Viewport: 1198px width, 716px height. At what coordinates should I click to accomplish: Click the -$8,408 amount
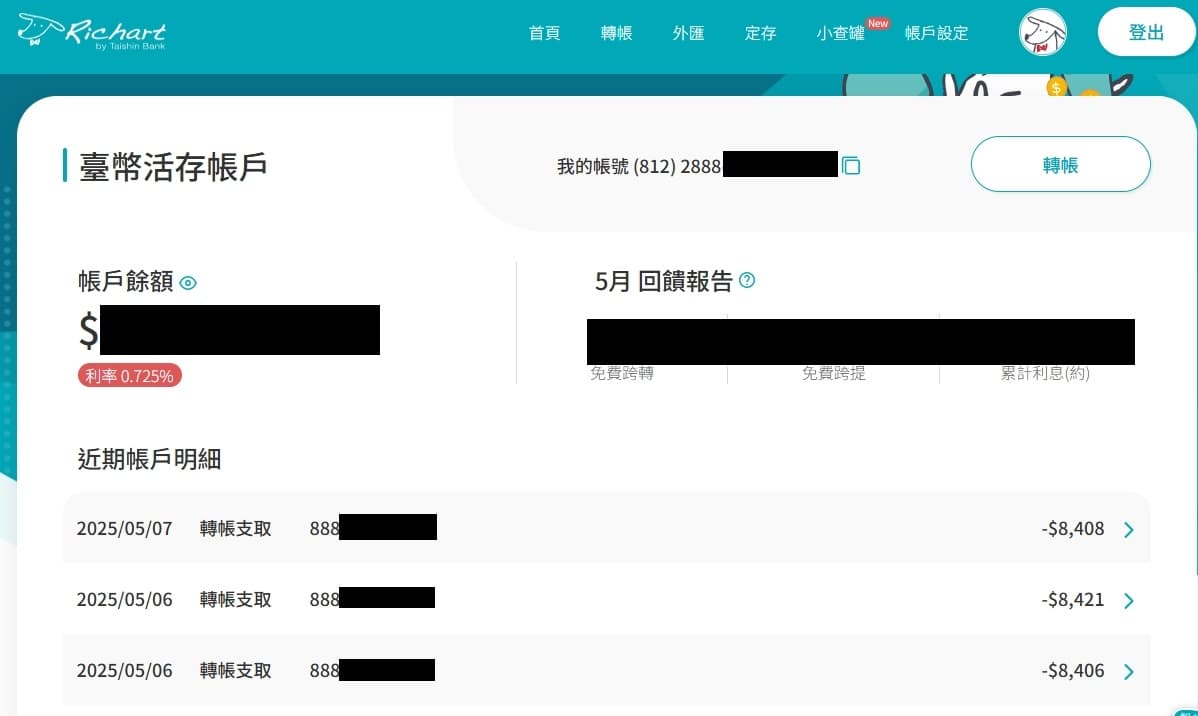[x=1072, y=529]
